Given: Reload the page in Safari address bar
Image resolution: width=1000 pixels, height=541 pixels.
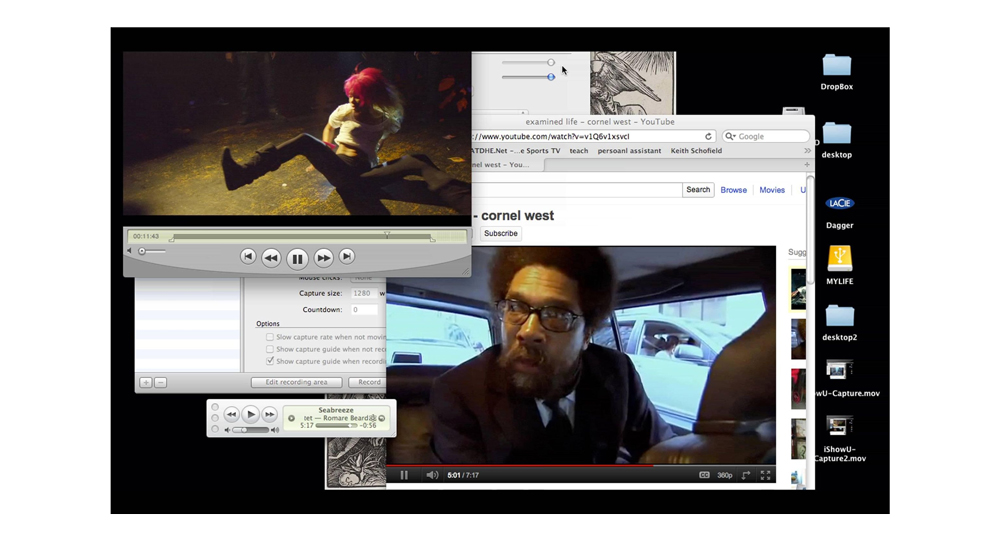Looking at the screenshot, I should pyautogui.click(x=708, y=137).
